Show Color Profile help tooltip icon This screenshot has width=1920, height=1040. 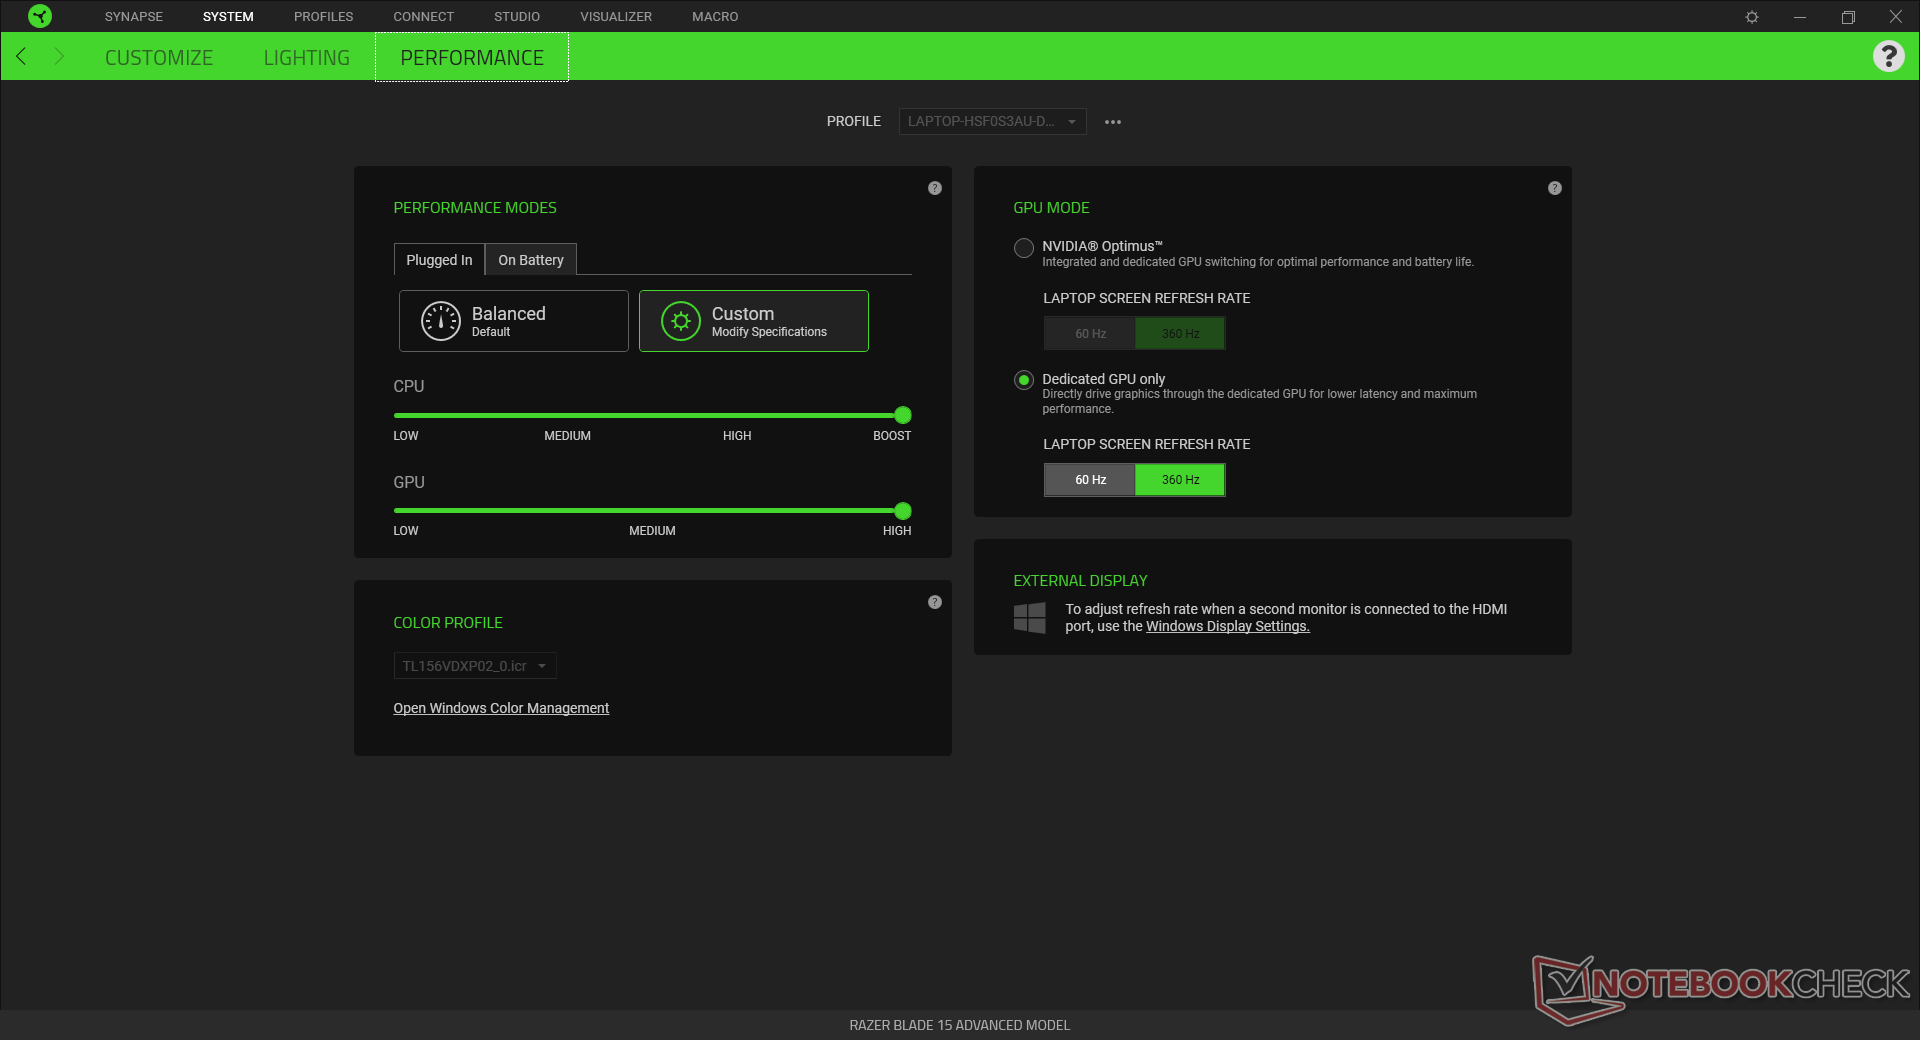click(x=935, y=602)
